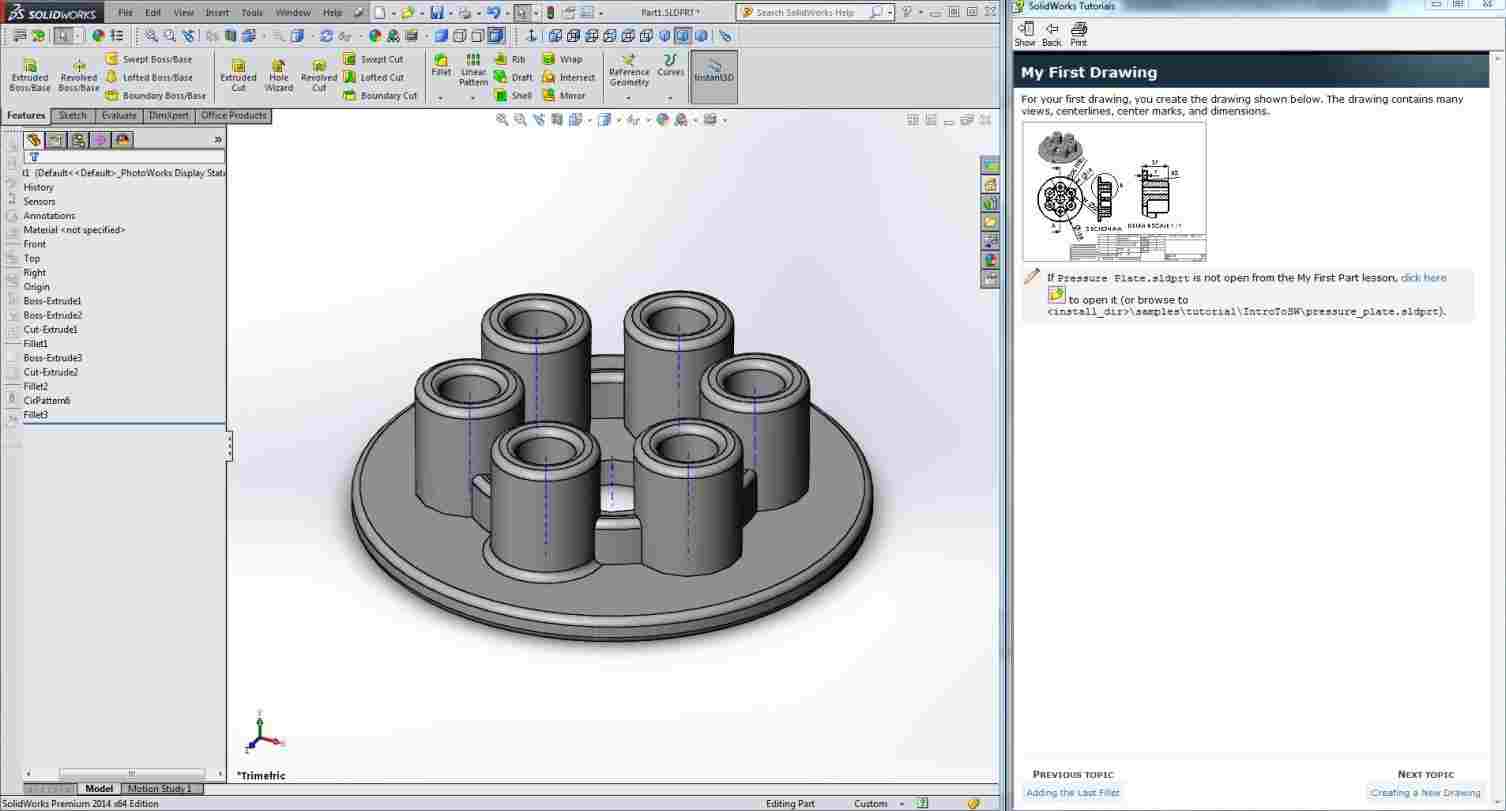Expand the Fillet dropdown arrow
Screen dimensions: 1506x811
(x=440, y=98)
